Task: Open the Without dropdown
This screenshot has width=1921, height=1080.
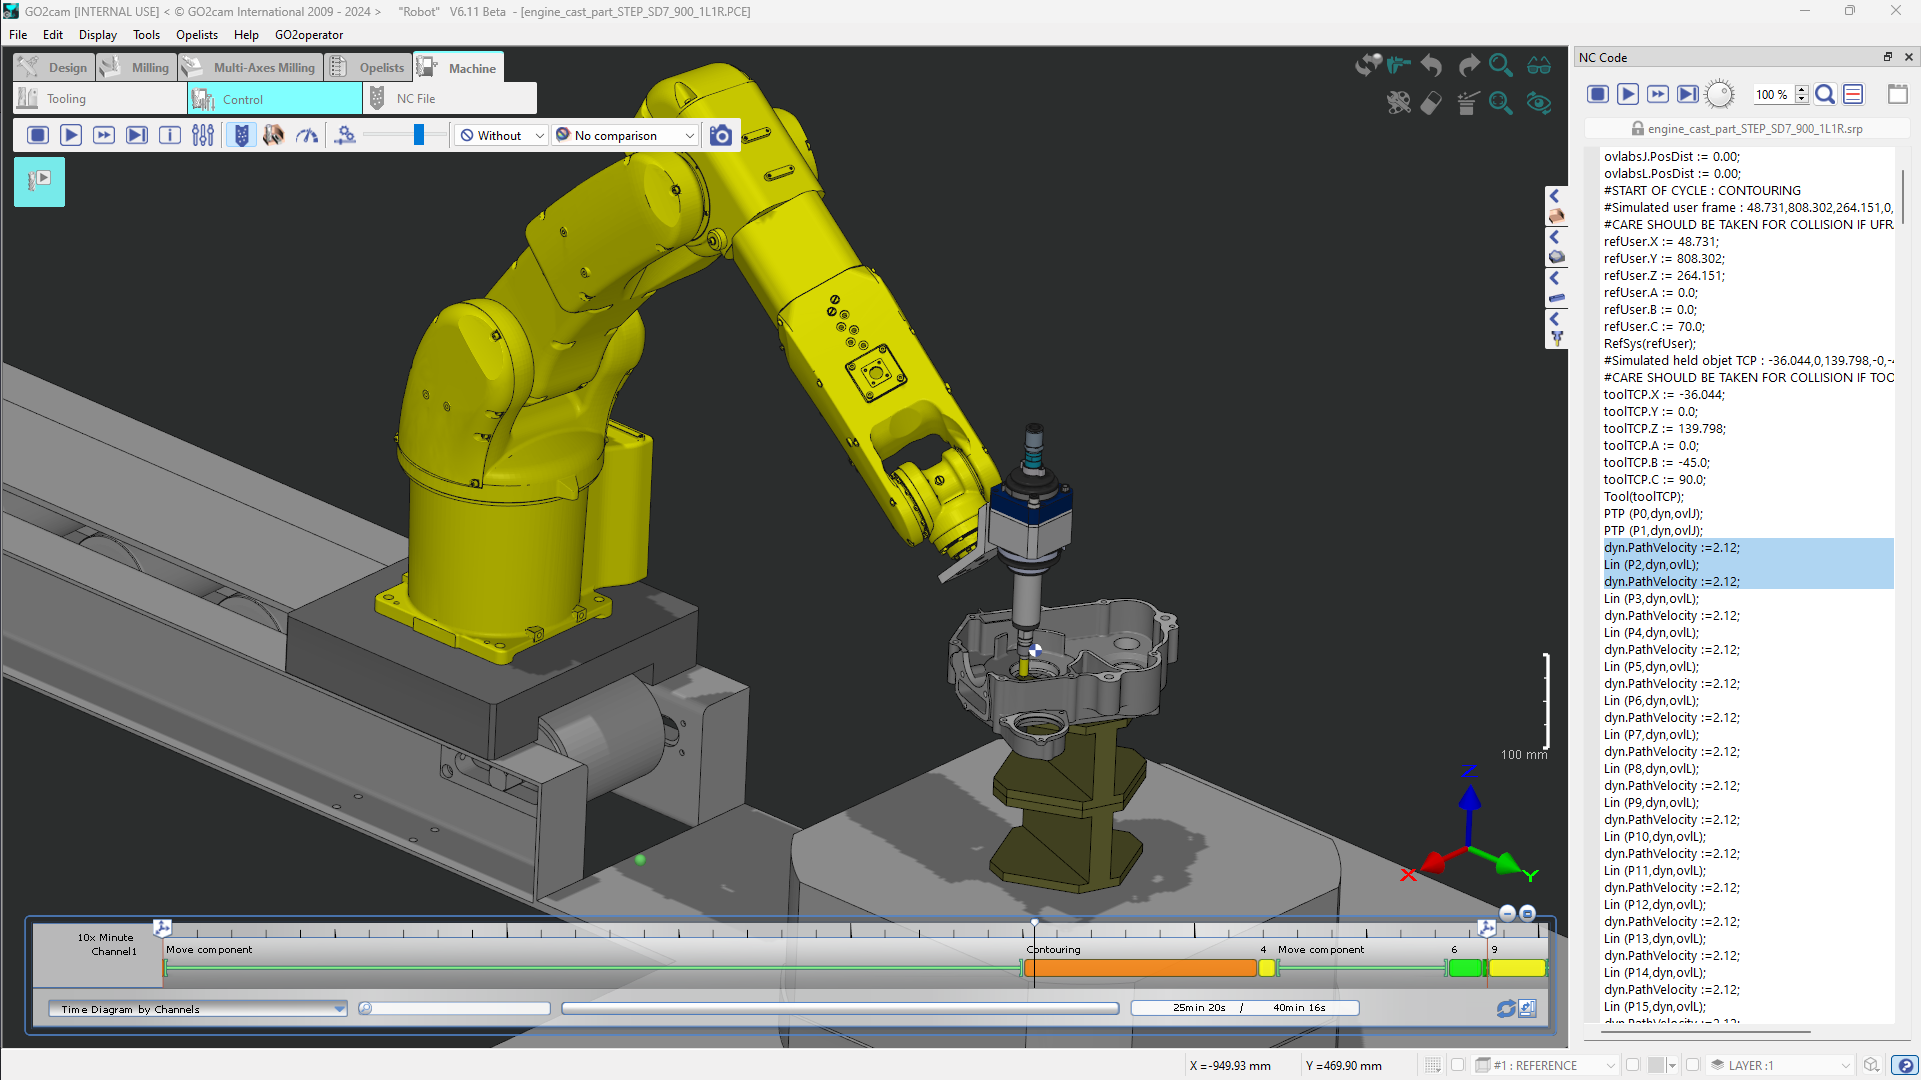Action: pos(503,135)
